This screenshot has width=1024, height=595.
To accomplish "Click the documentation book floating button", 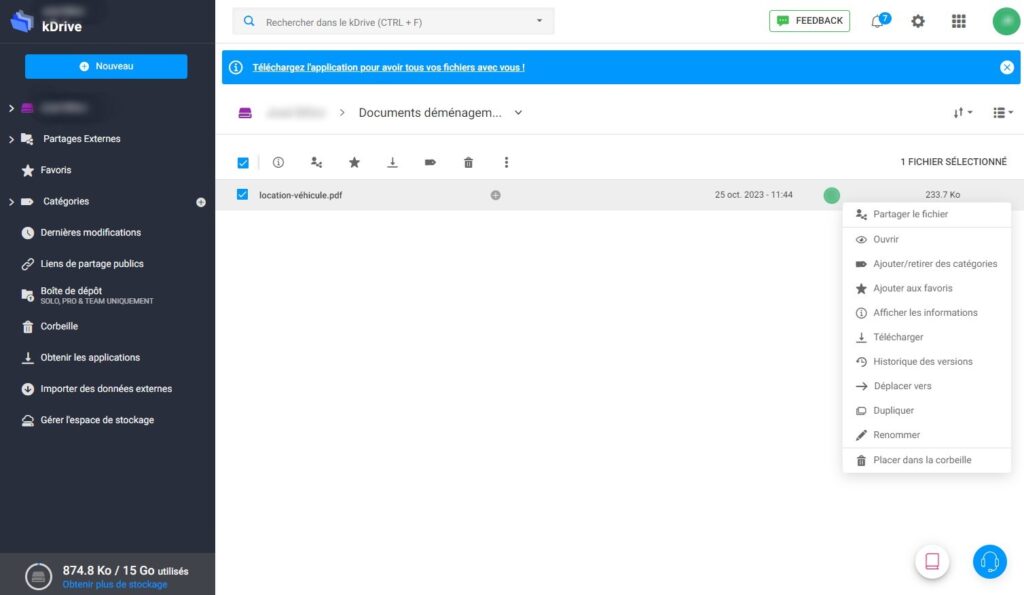I will coord(932,562).
